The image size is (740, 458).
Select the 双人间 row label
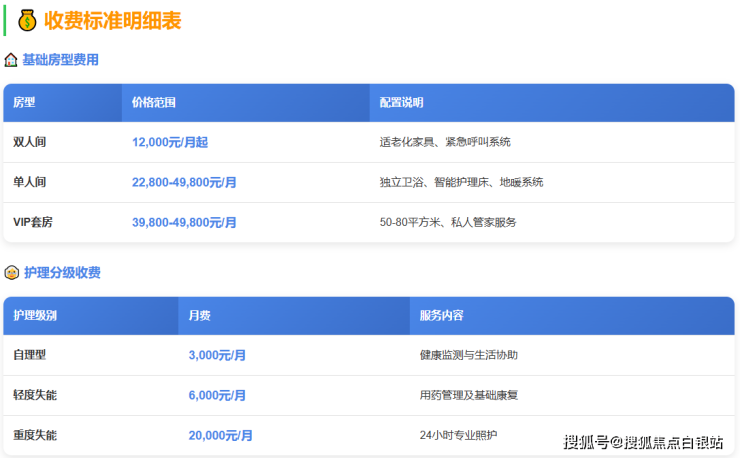click(x=29, y=142)
